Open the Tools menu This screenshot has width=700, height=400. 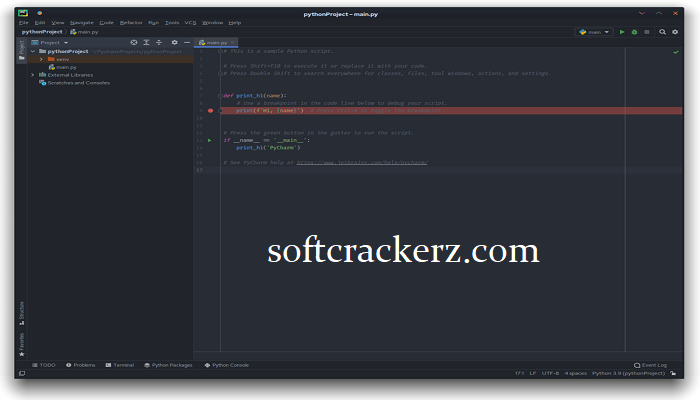[x=172, y=23]
